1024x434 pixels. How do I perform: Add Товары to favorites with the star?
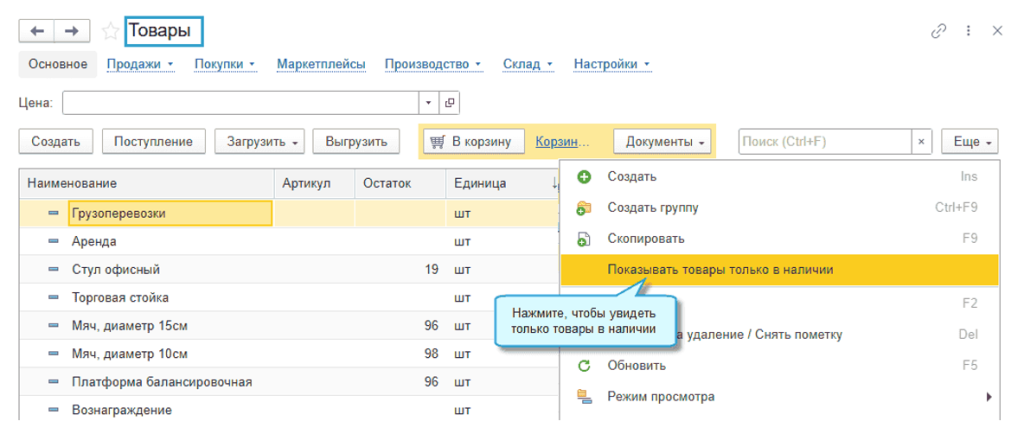click(111, 31)
